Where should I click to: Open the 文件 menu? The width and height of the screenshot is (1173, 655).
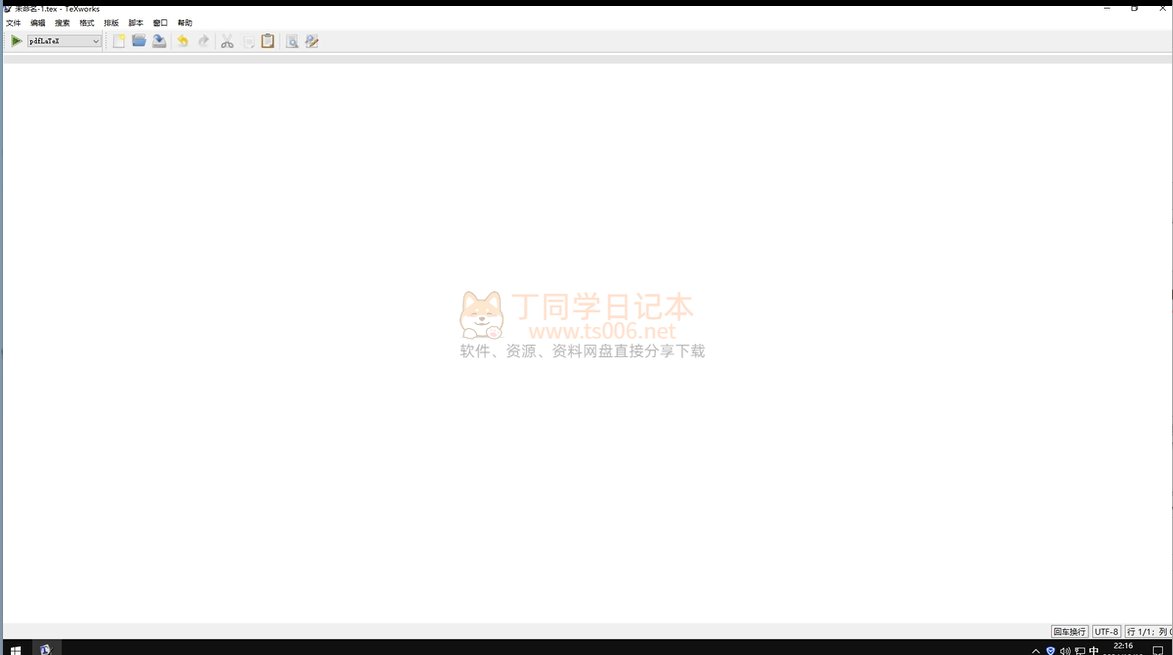click(13, 23)
